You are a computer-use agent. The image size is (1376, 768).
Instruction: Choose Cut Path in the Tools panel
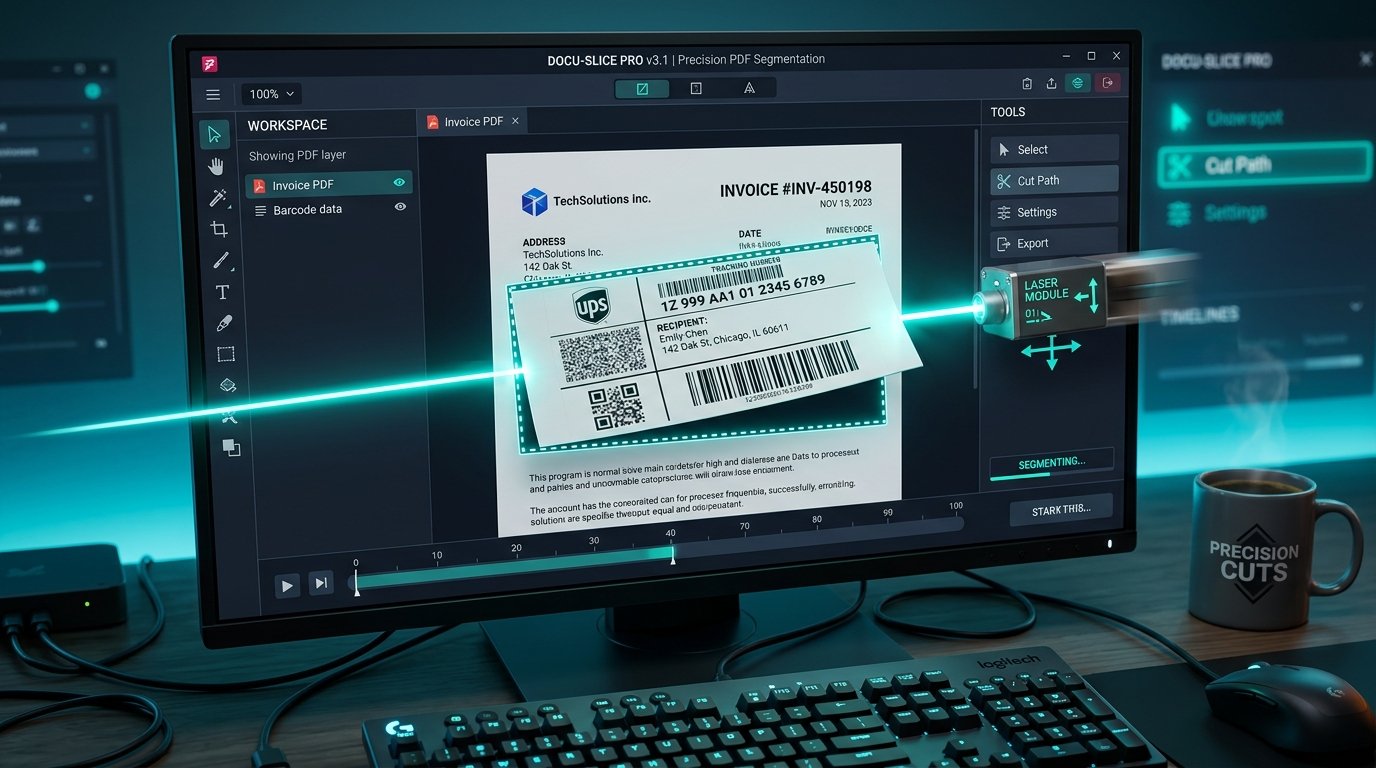1054,180
